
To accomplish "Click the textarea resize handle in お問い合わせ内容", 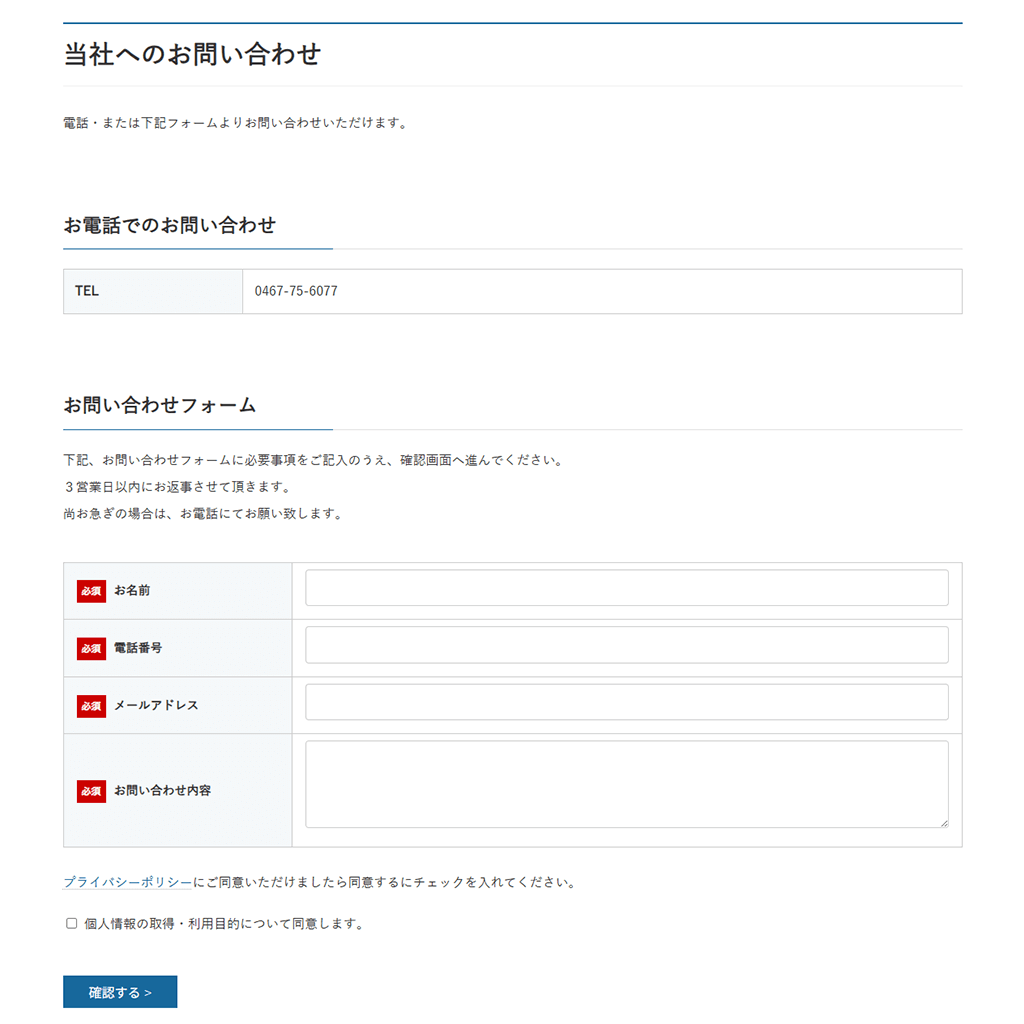I will point(944,823).
